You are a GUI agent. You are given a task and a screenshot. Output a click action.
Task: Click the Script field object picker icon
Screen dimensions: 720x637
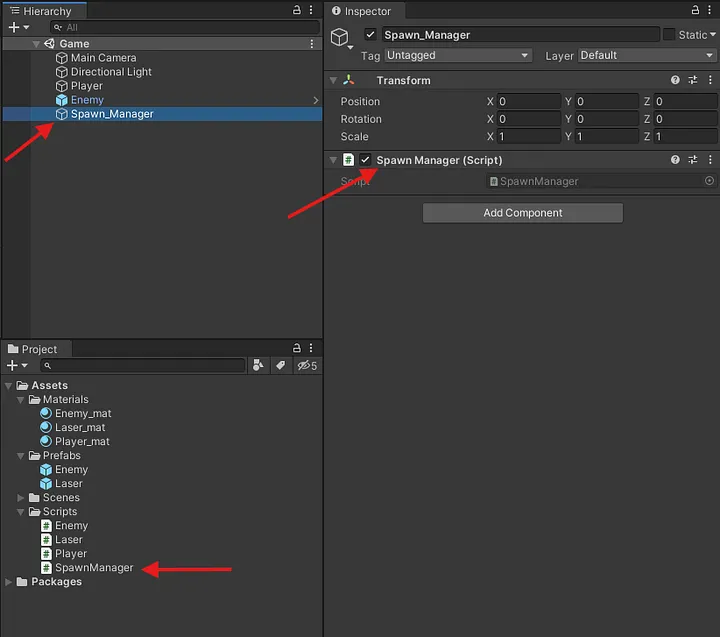click(x=709, y=181)
